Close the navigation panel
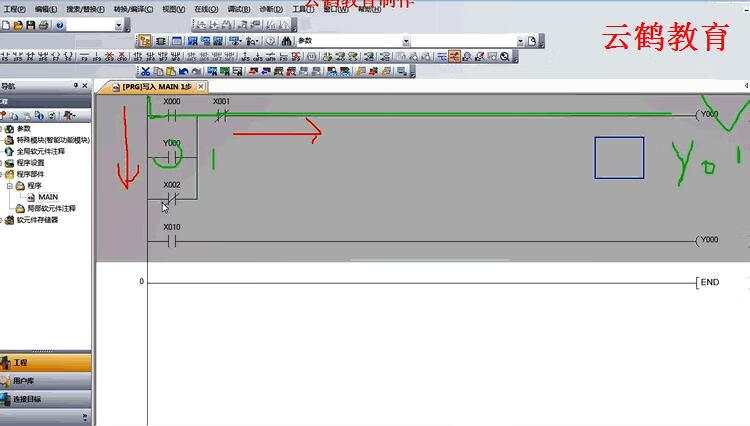 85,86
